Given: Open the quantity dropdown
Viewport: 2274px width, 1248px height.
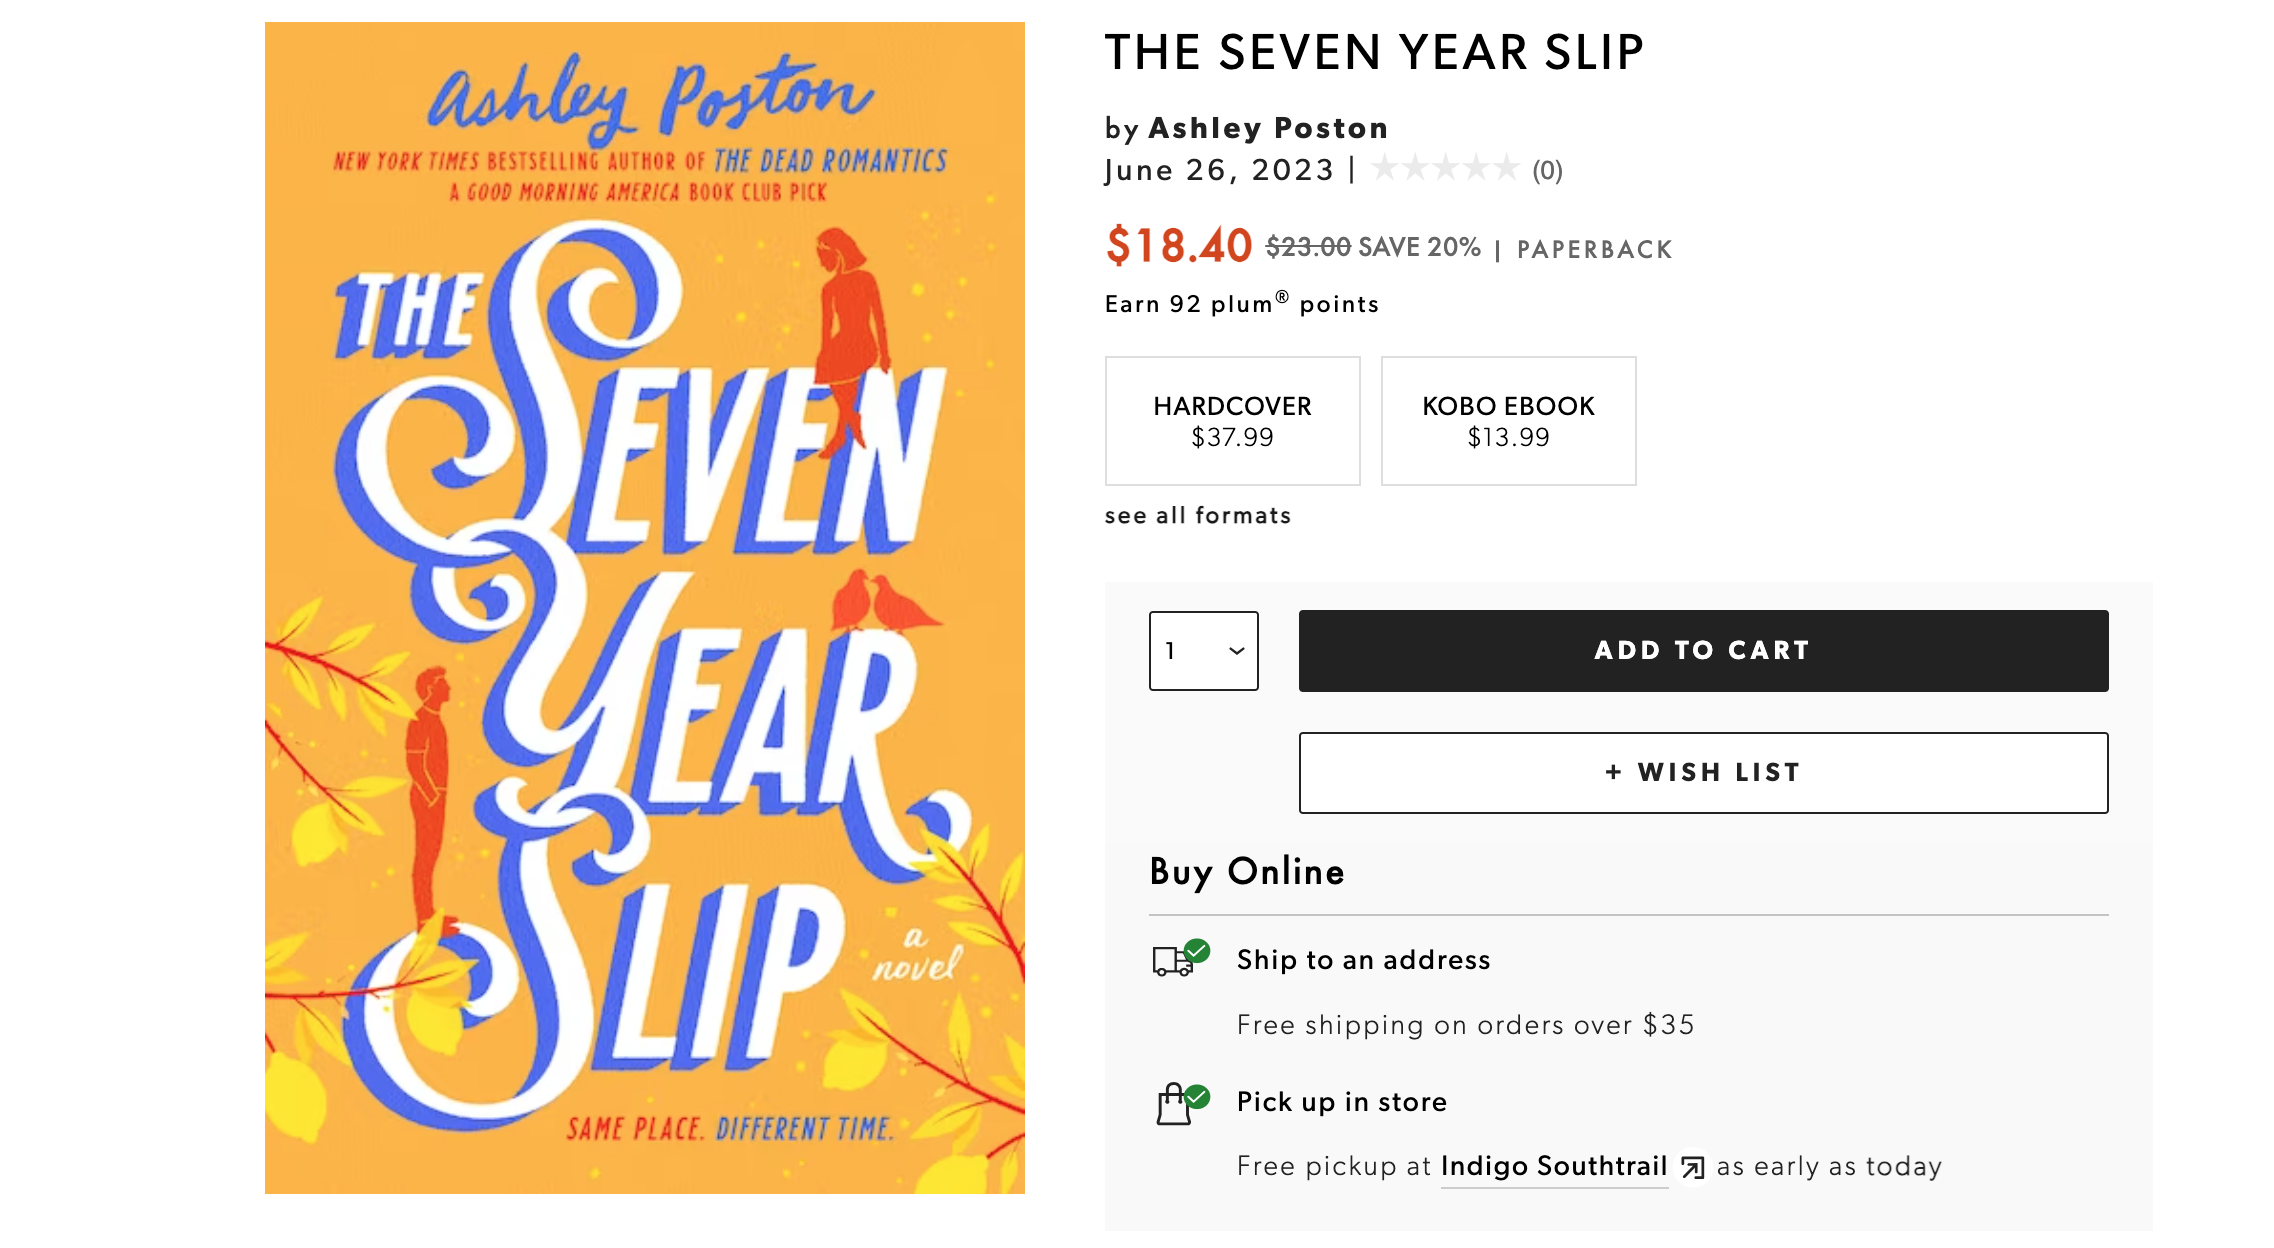Looking at the screenshot, I should (x=1203, y=651).
